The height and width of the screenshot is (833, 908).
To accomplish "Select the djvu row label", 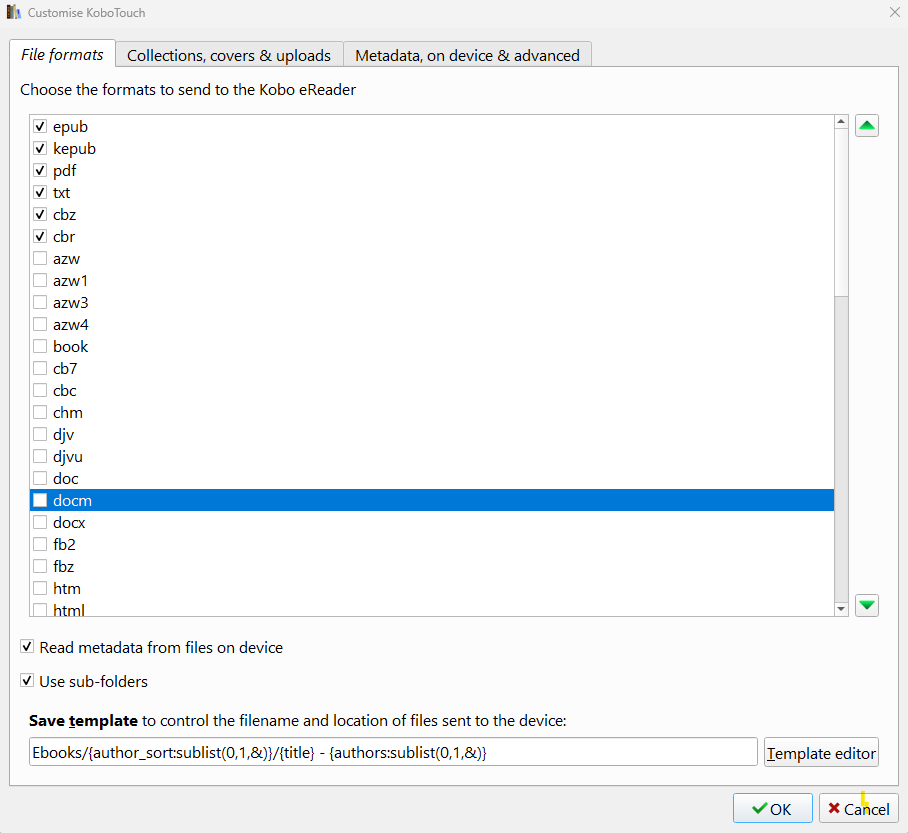I will pyautogui.click(x=68, y=456).
